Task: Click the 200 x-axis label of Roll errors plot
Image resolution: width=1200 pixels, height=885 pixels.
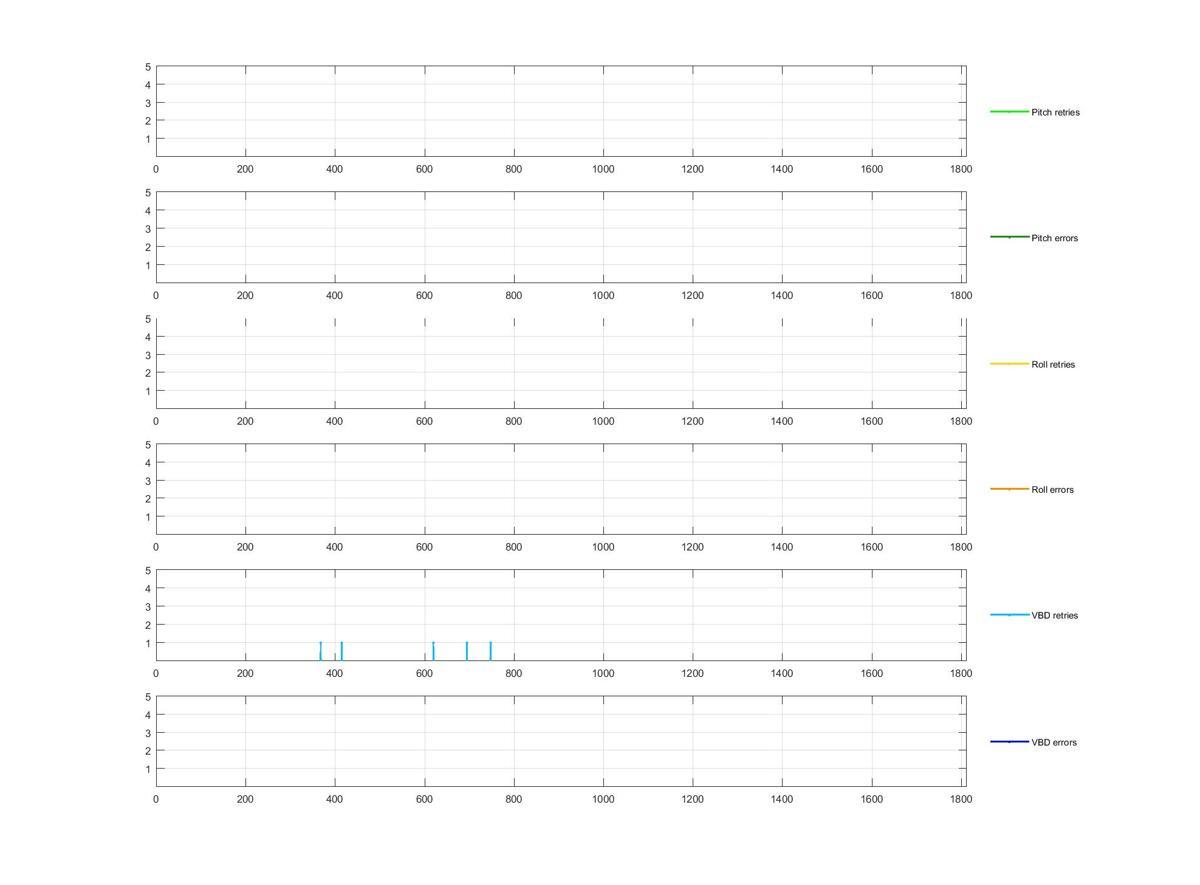Action: coord(245,548)
